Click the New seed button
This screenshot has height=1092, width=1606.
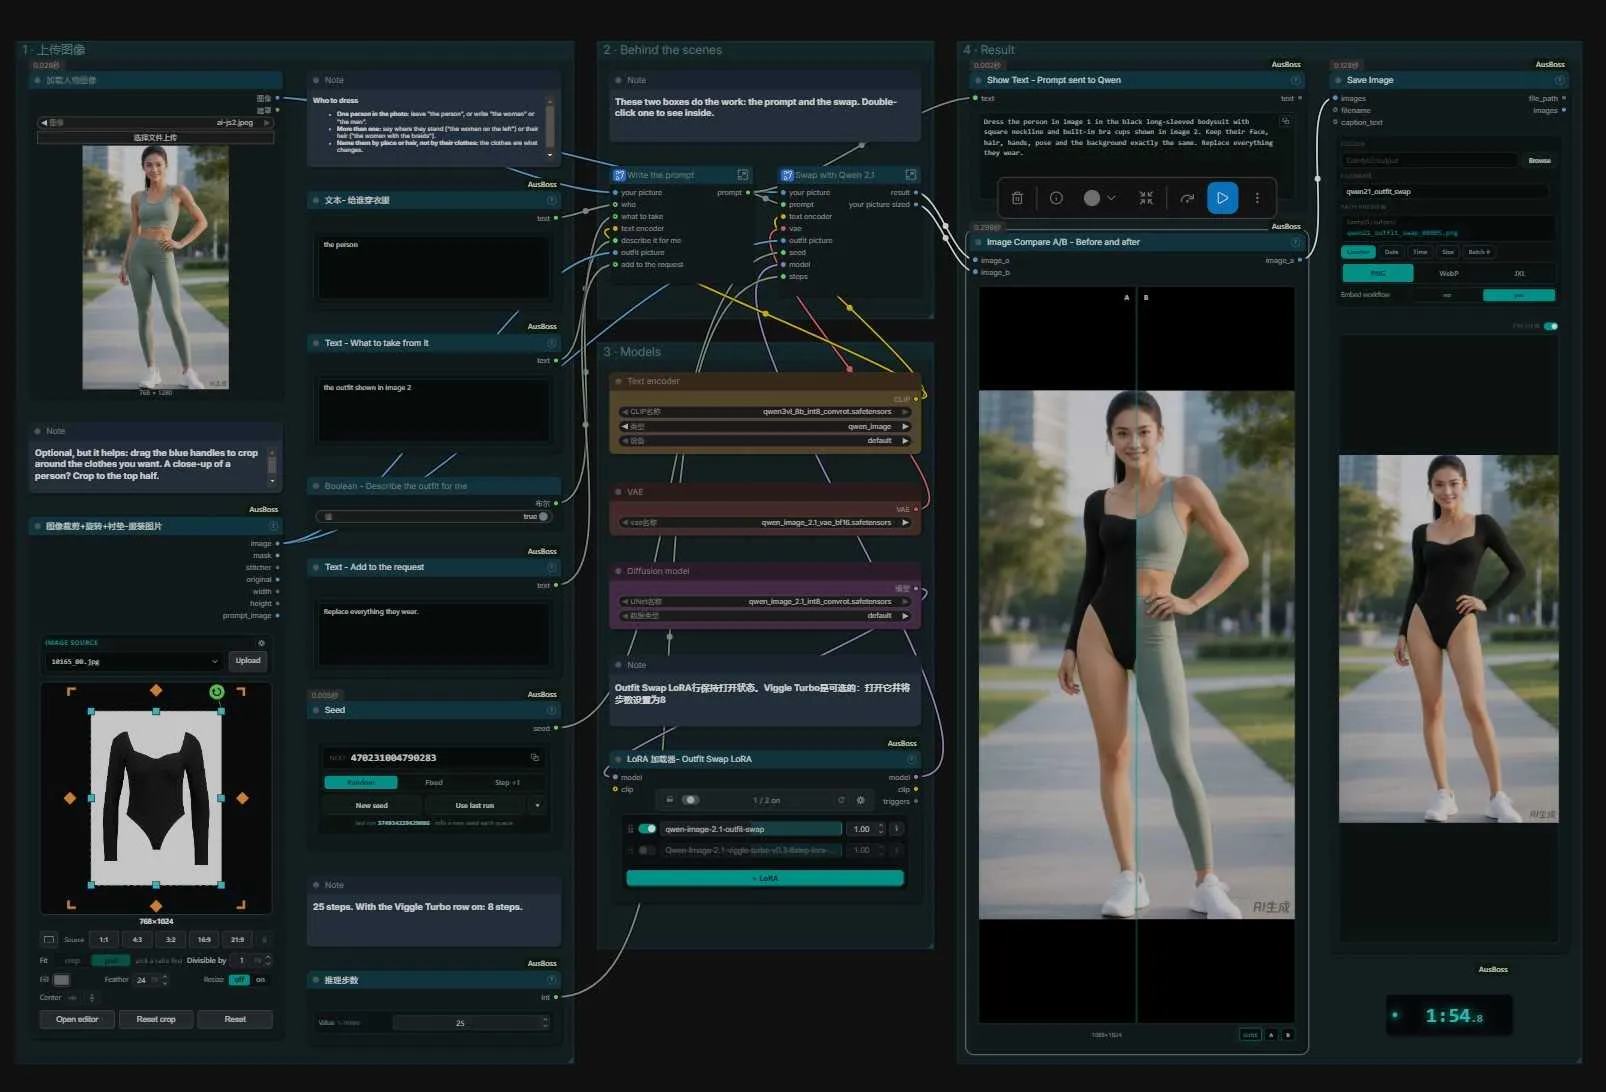point(372,805)
